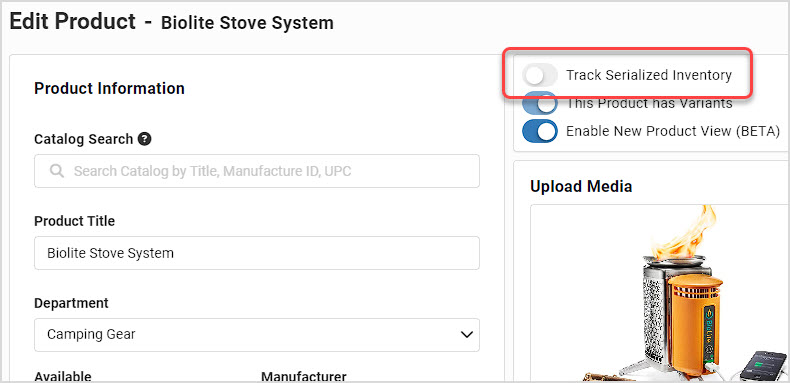The height and width of the screenshot is (383, 790).
Task: Click the Product Information heading
Action: pos(109,89)
